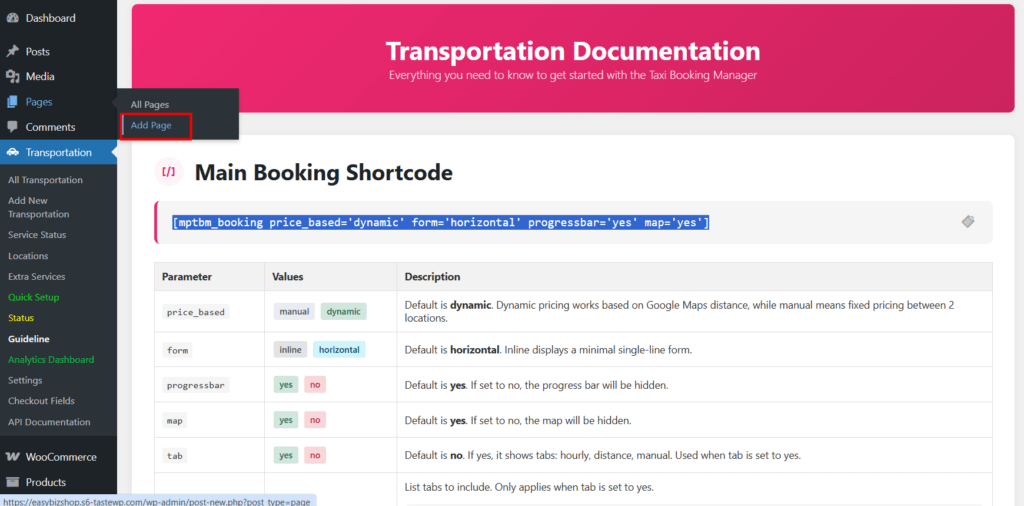This screenshot has height=506, width=1024.
Task: Open Quick Setup submenu item
Action: 33,297
